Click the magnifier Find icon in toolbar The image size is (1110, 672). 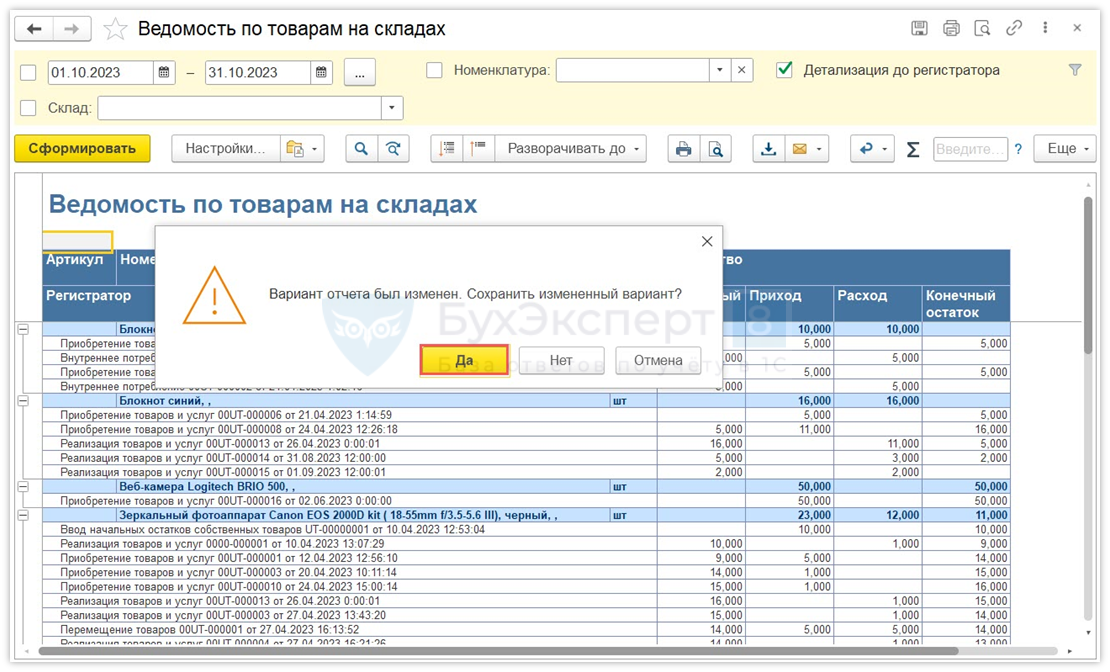tap(361, 149)
